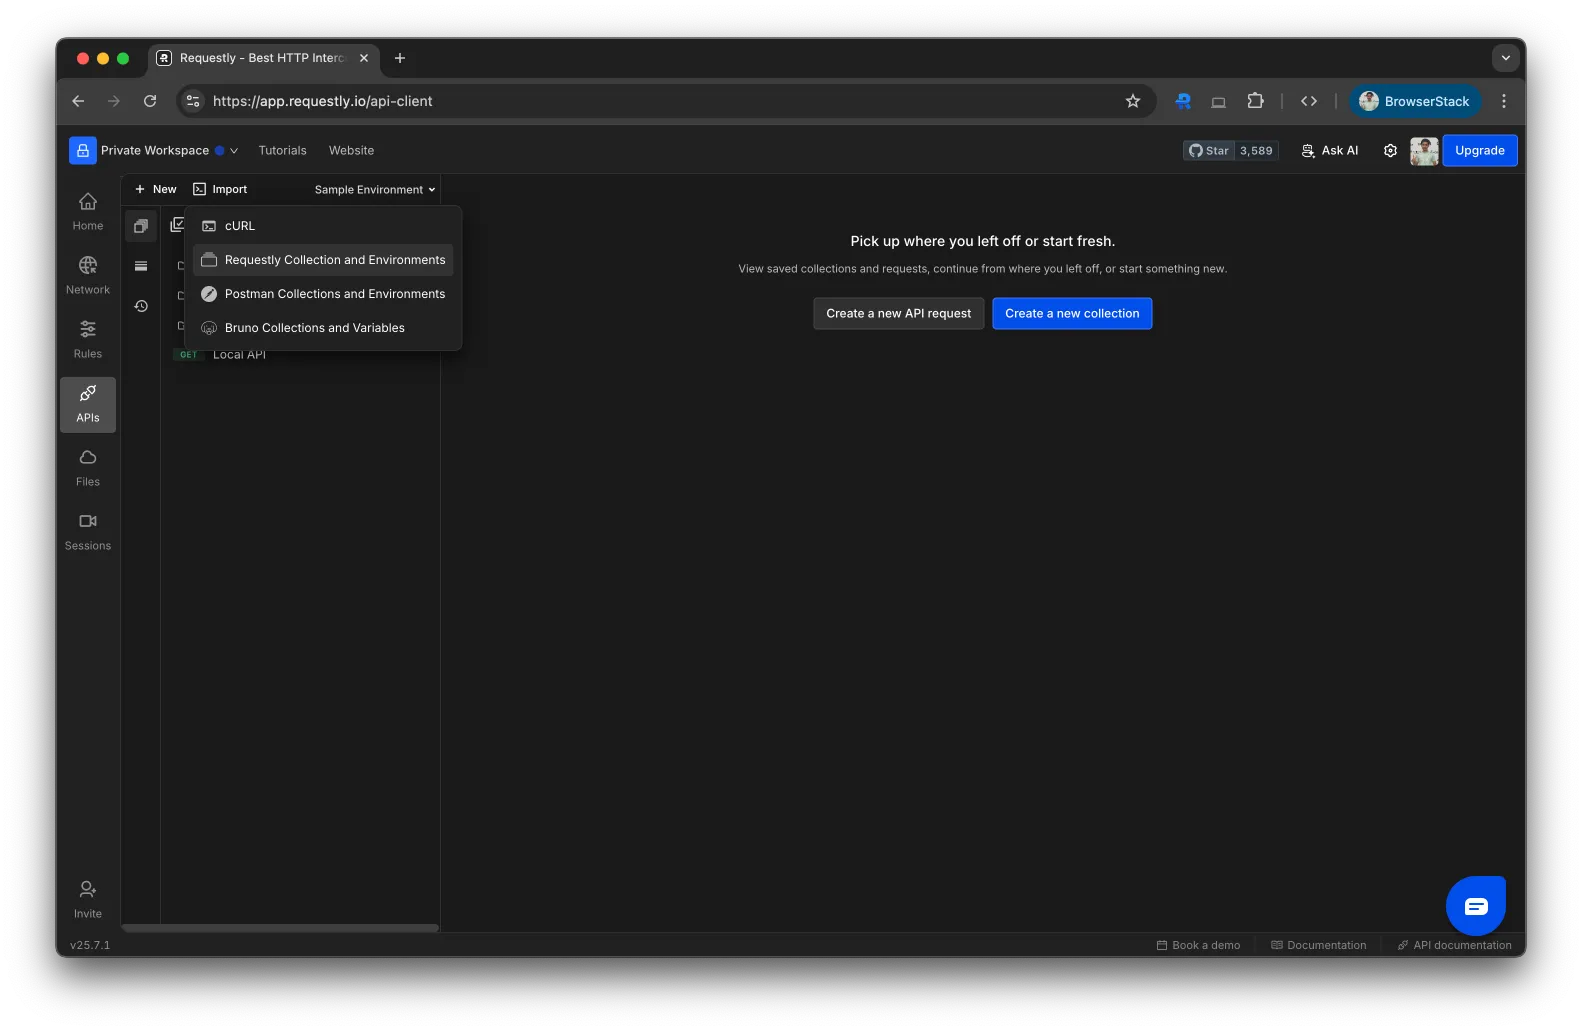1582x1031 pixels.
Task: Click Create a new collection
Action: click(x=1072, y=313)
